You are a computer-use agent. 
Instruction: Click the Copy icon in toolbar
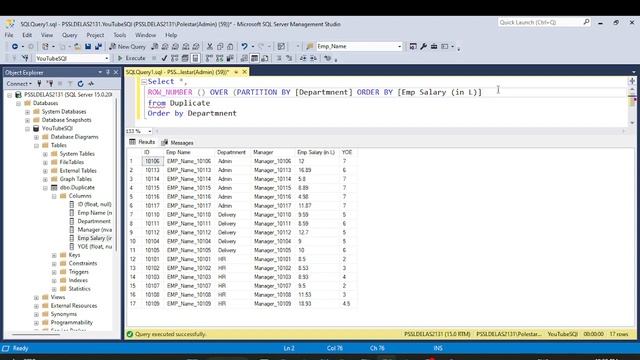[220, 47]
